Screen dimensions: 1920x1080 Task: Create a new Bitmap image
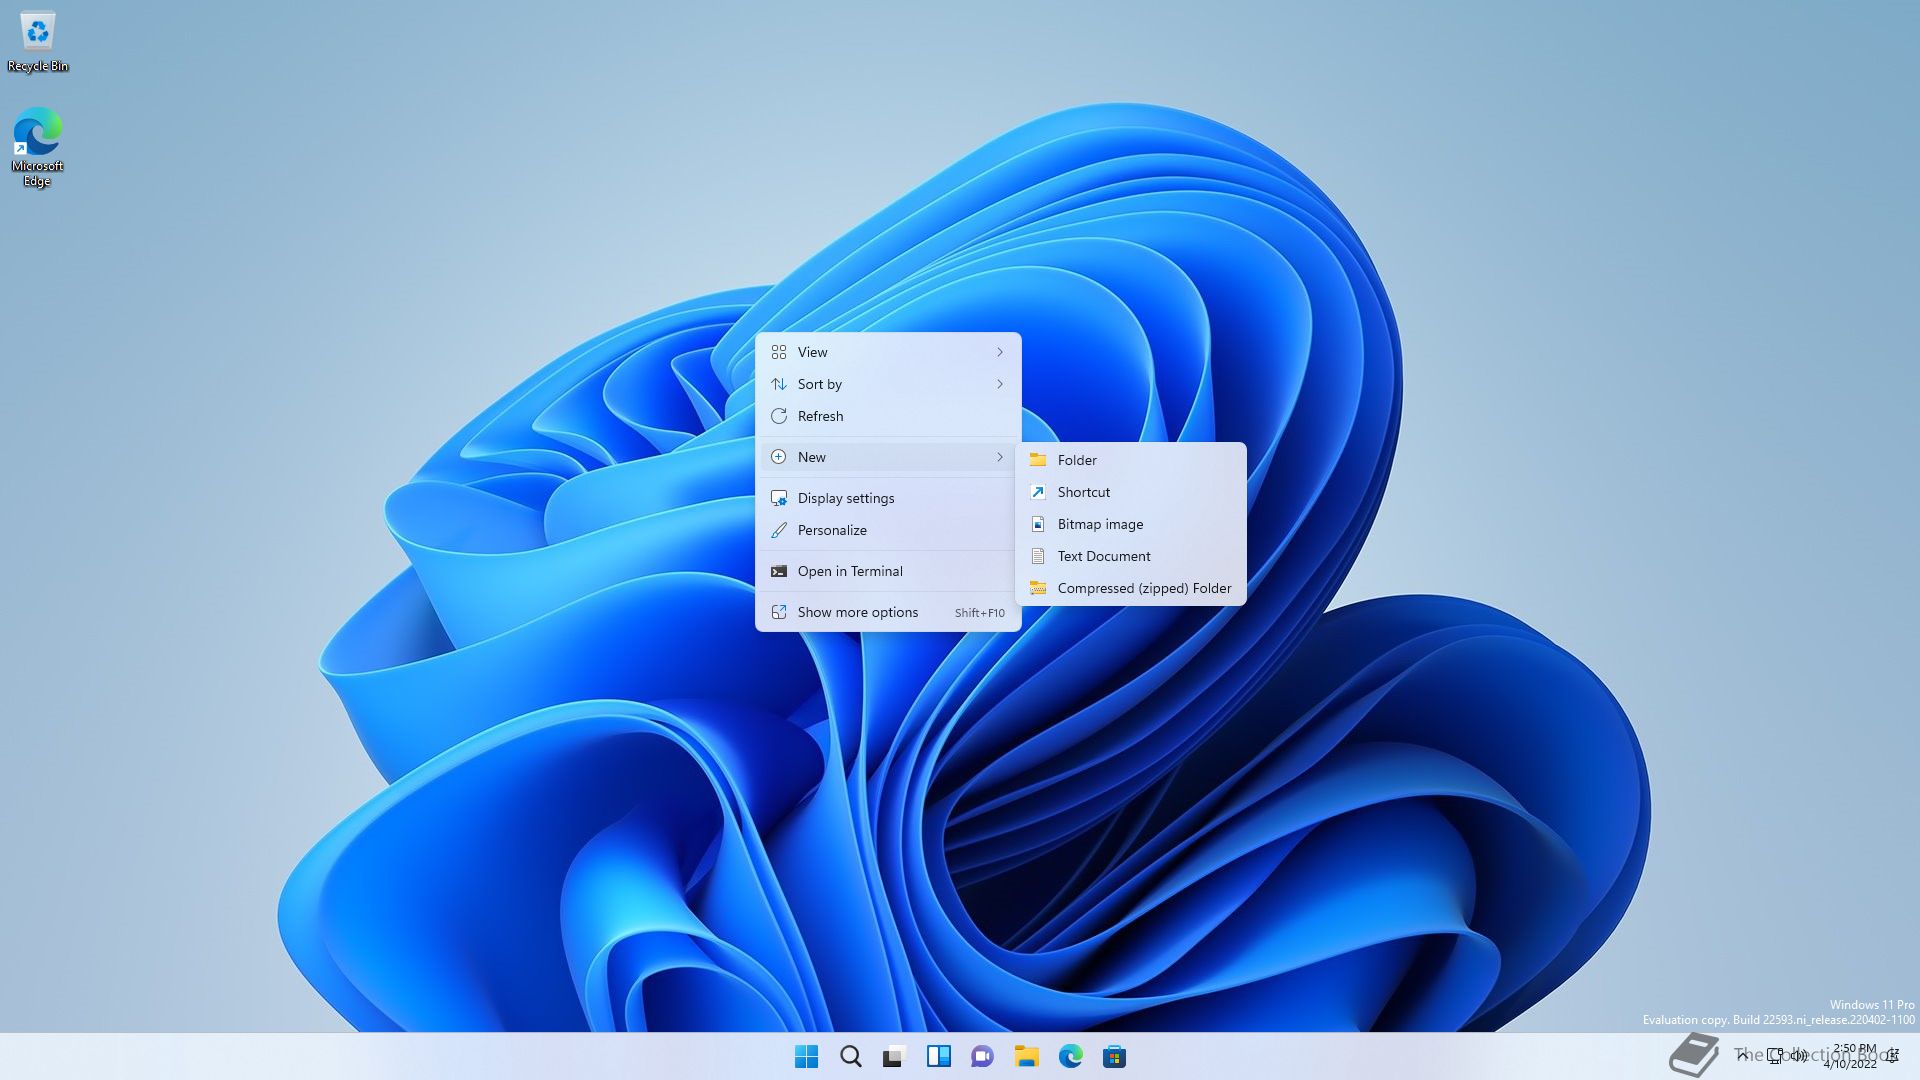pyautogui.click(x=1131, y=524)
